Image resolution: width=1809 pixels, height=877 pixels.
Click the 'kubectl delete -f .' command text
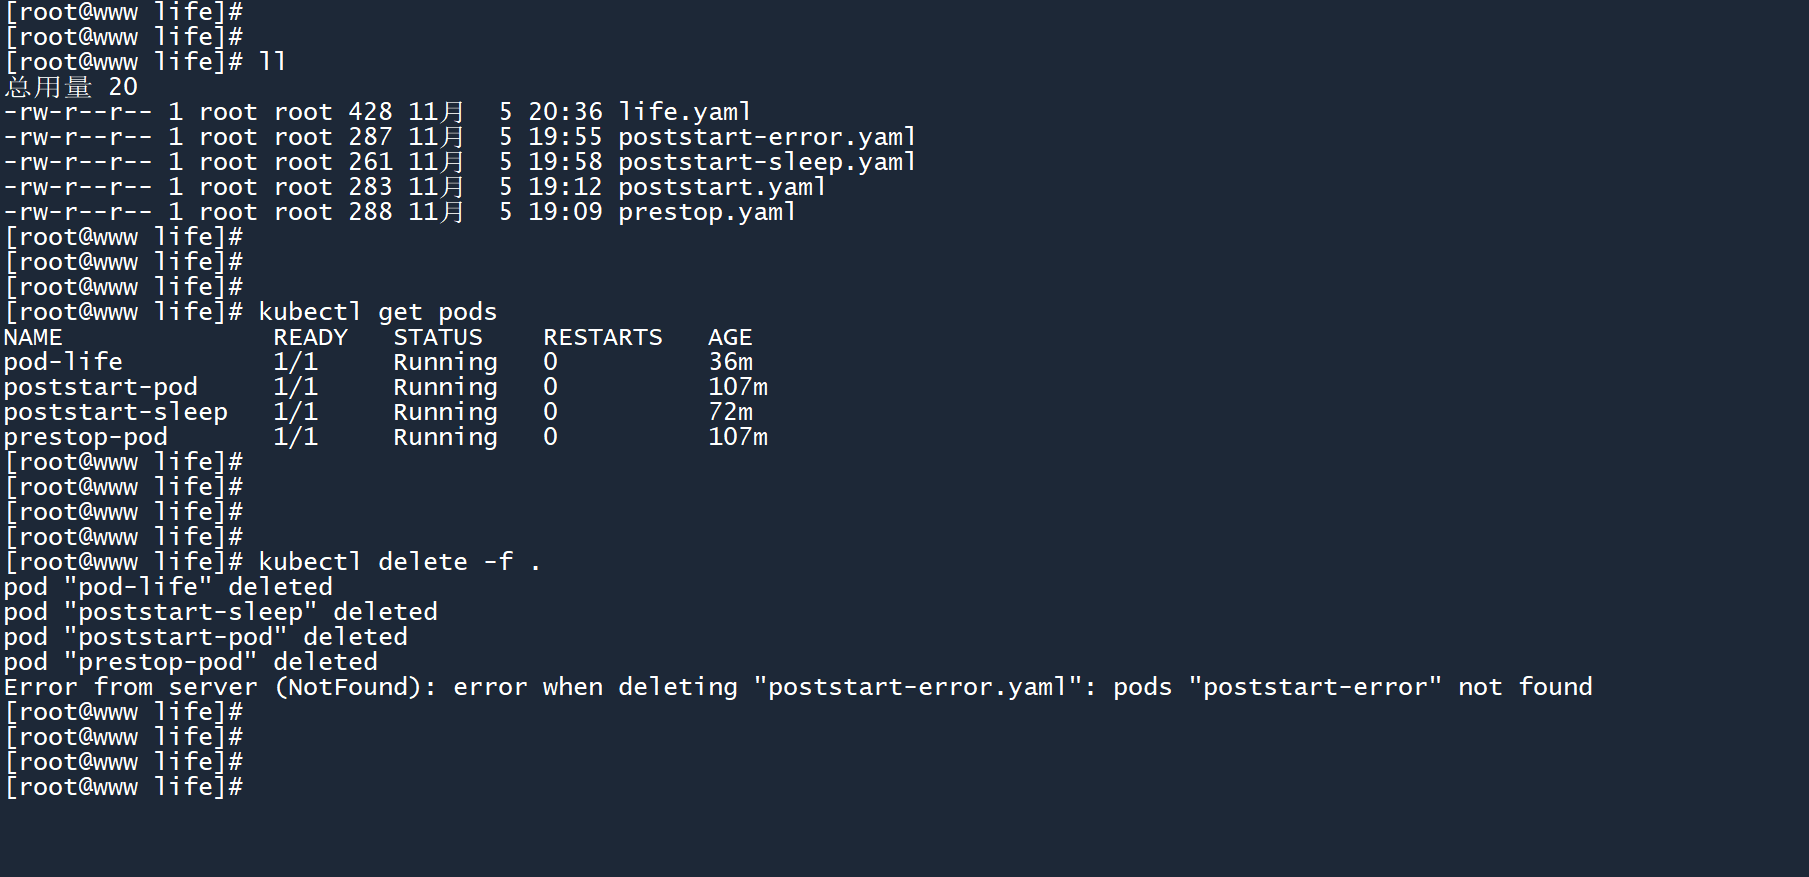pyautogui.click(x=399, y=562)
